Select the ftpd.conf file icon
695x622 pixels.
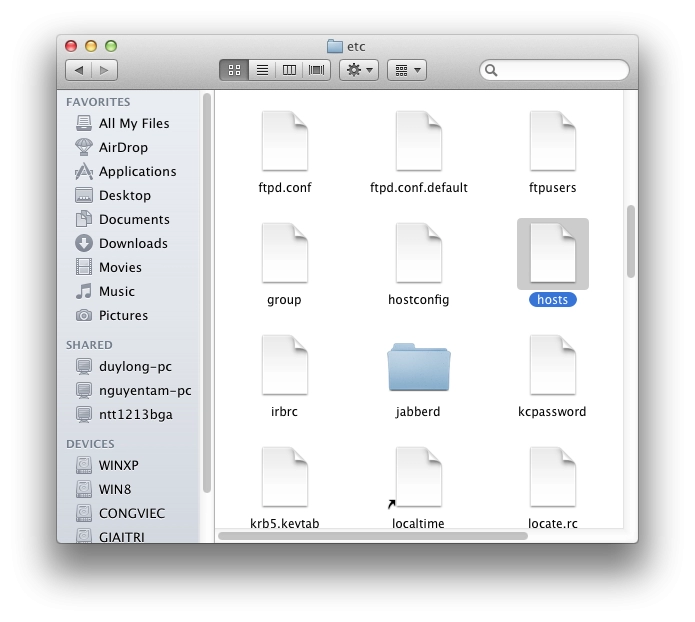point(285,141)
